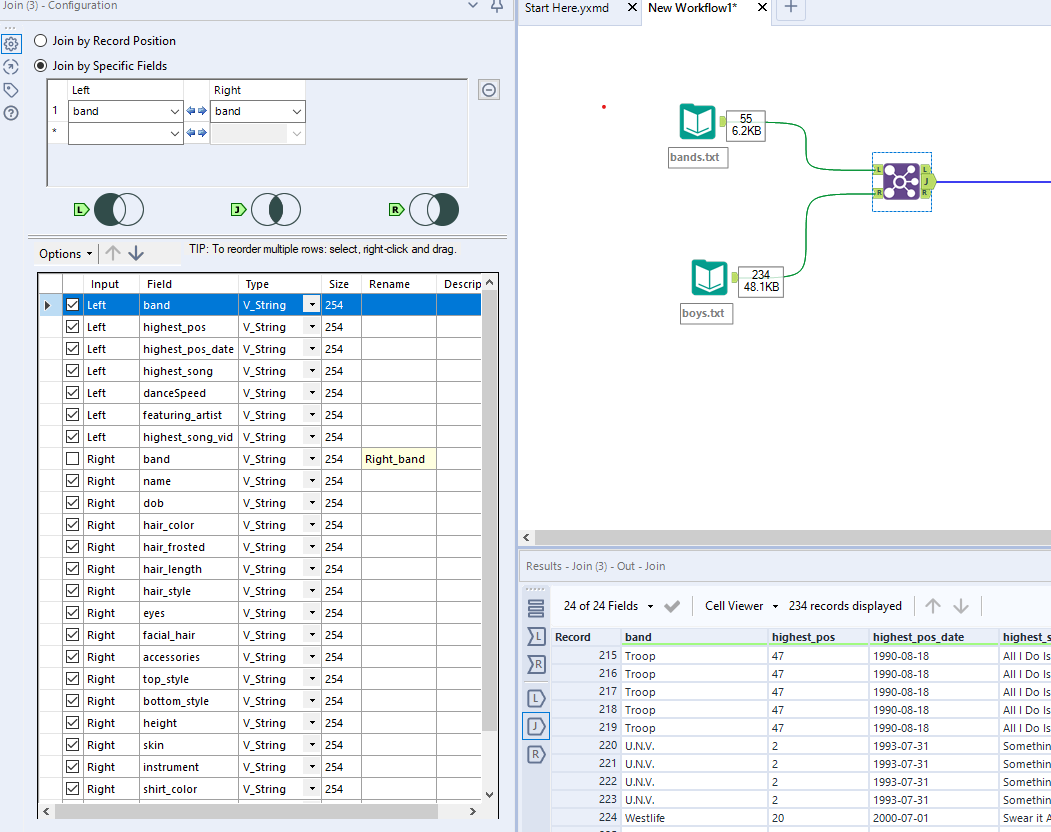Image resolution: width=1051 pixels, height=832 pixels.
Task: Open the Cell Viewer dropdown
Action: point(741,606)
